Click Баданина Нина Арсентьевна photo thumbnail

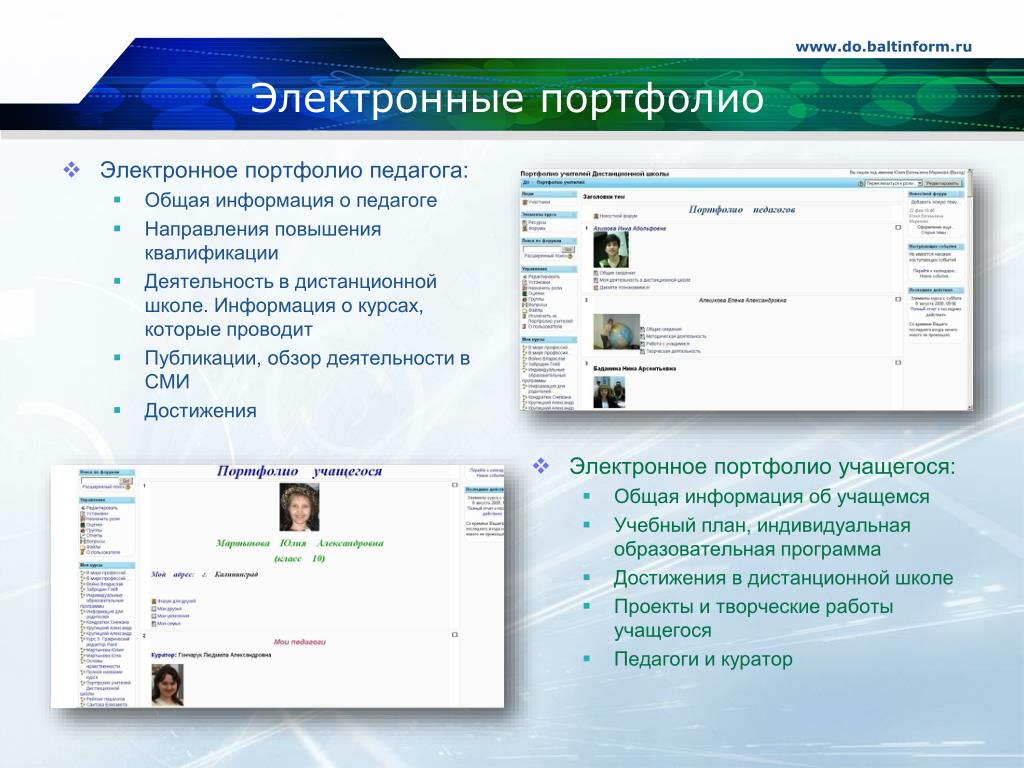pos(609,392)
